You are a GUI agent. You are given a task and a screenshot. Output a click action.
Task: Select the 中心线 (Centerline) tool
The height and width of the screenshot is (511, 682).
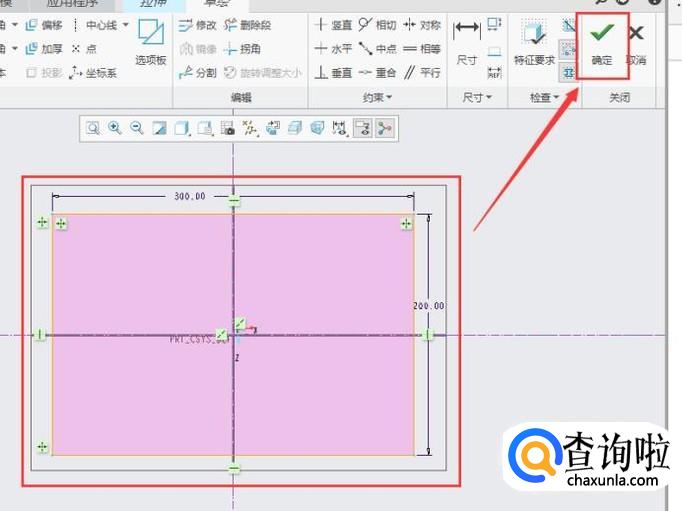click(x=95, y=25)
